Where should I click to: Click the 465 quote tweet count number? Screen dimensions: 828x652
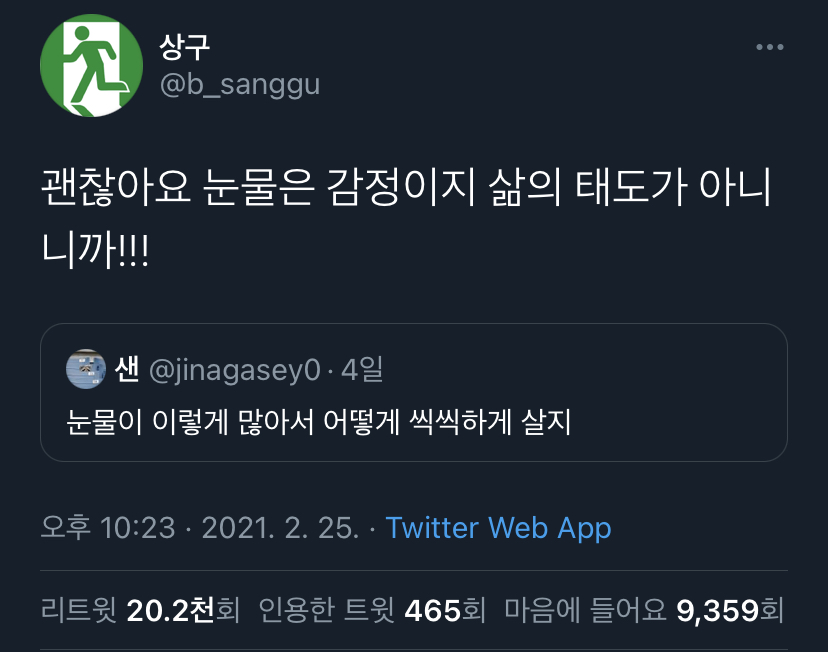[x=432, y=610]
